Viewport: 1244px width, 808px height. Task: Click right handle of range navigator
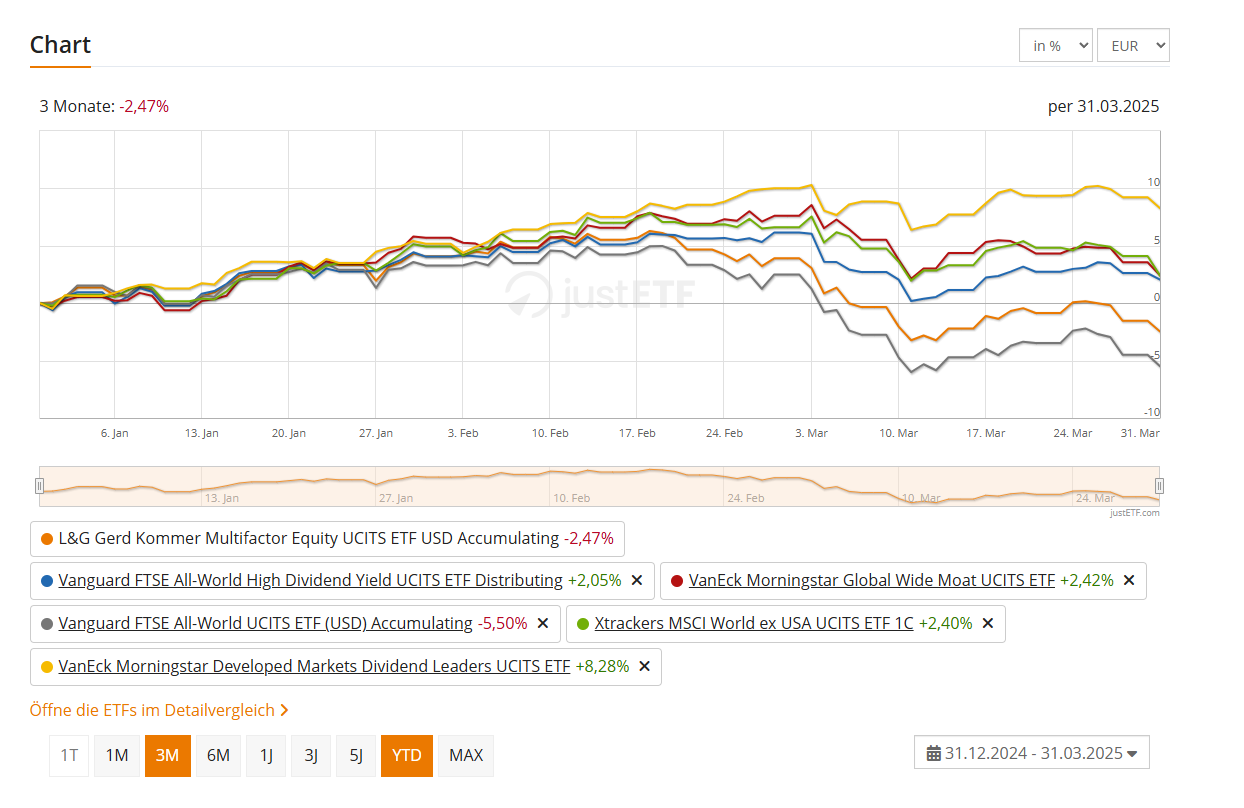click(1159, 486)
